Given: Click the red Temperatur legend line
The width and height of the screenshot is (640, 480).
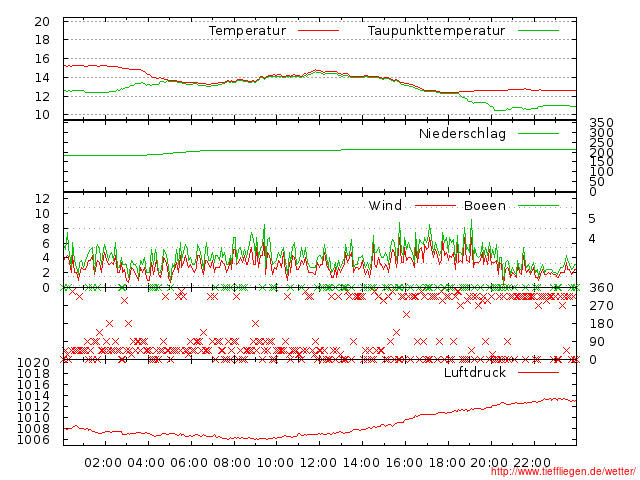Looking at the screenshot, I should [318, 31].
